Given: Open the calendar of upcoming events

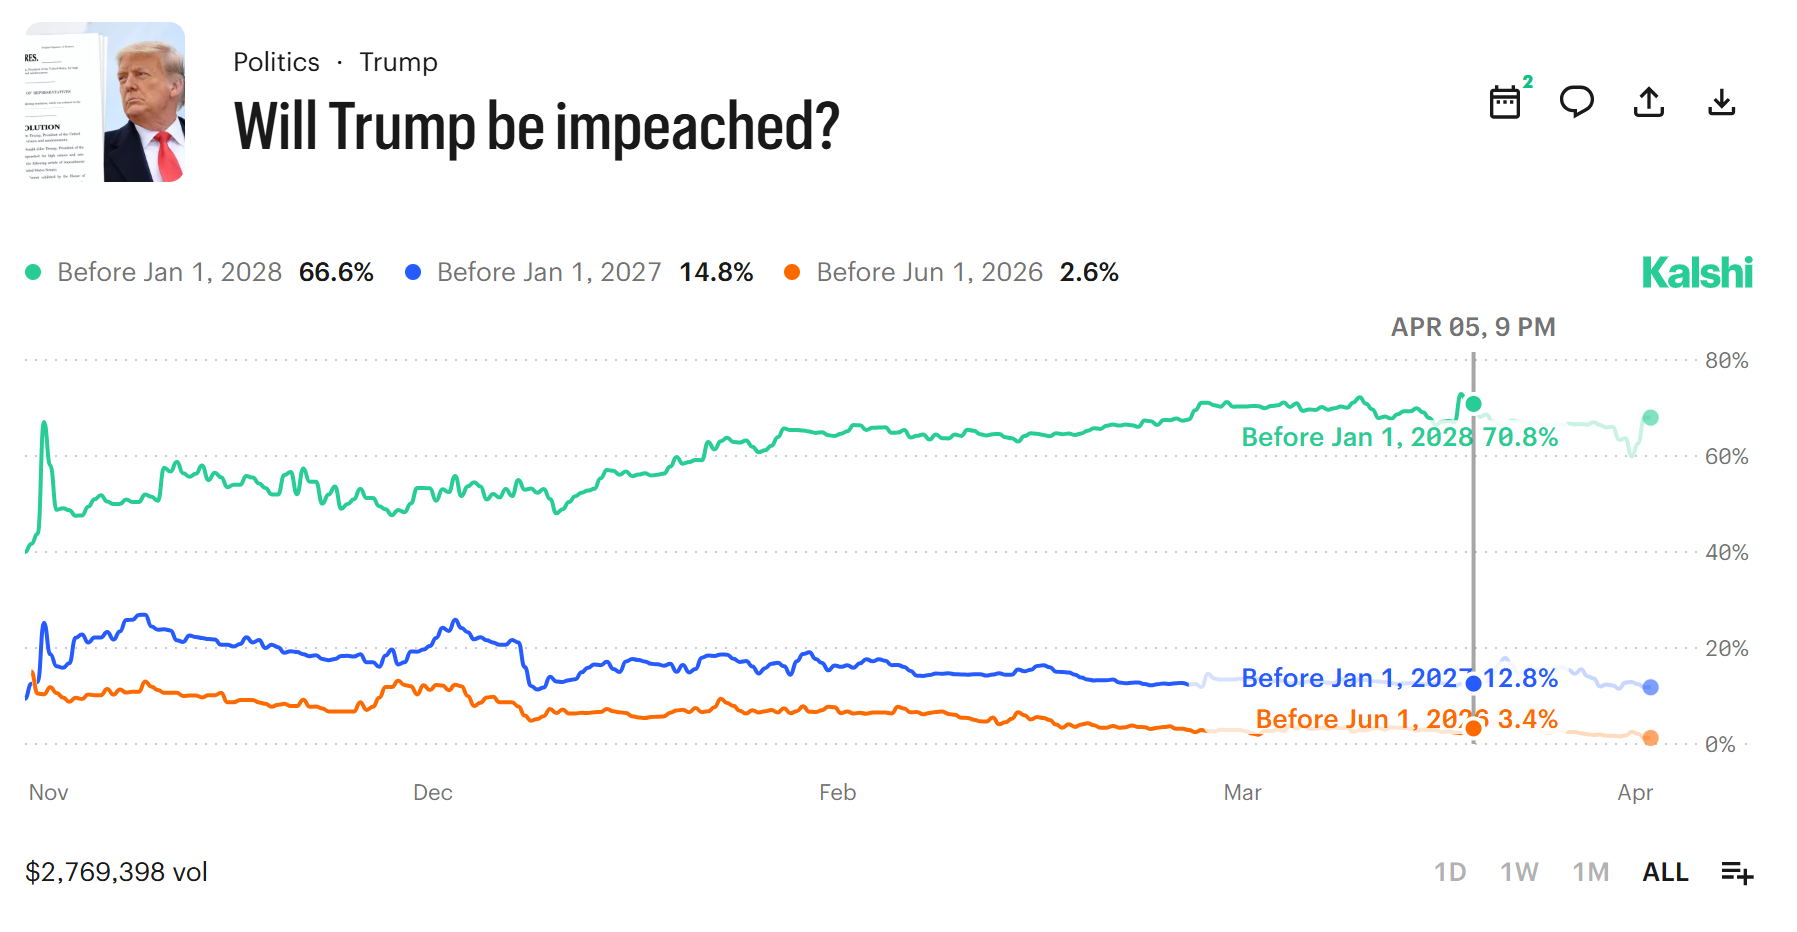Looking at the screenshot, I should tap(1506, 103).
